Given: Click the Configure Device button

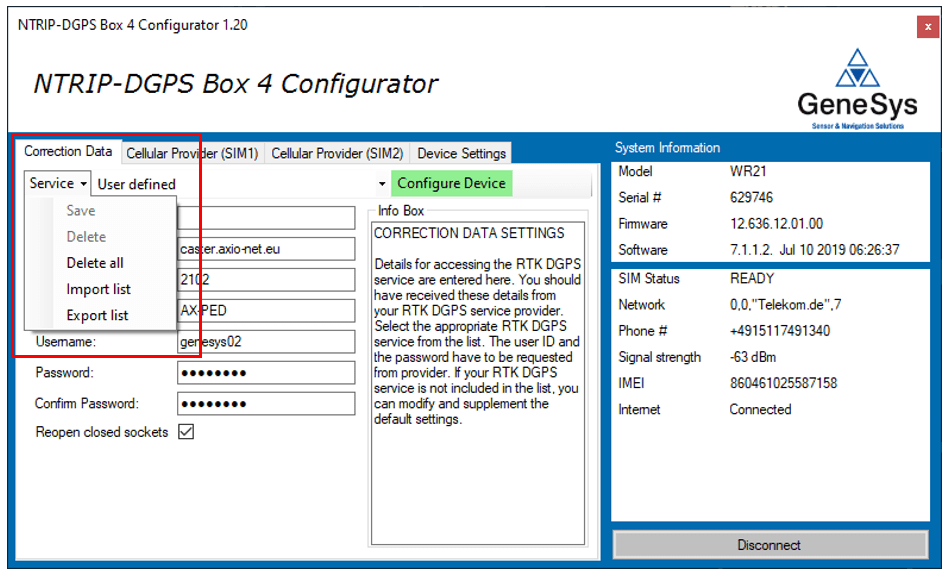Looking at the screenshot, I should pyautogui.click(x=452, y=183).
